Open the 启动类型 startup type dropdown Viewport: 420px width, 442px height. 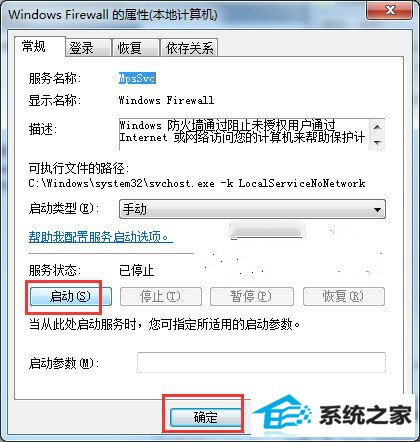point(252,209)
